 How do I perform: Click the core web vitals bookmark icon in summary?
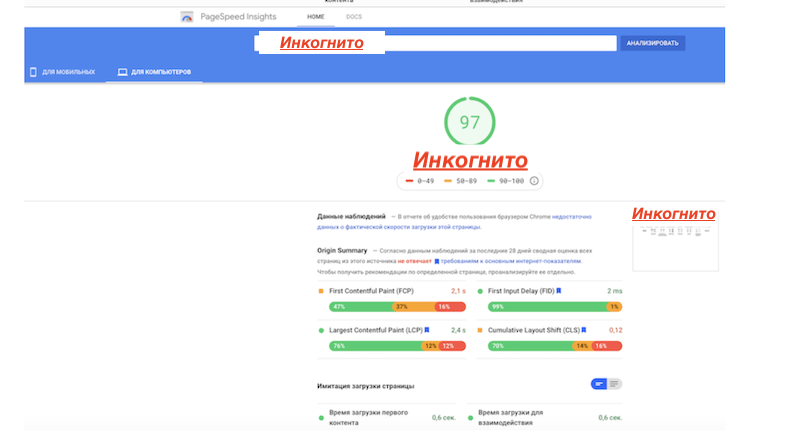[436, 261]
